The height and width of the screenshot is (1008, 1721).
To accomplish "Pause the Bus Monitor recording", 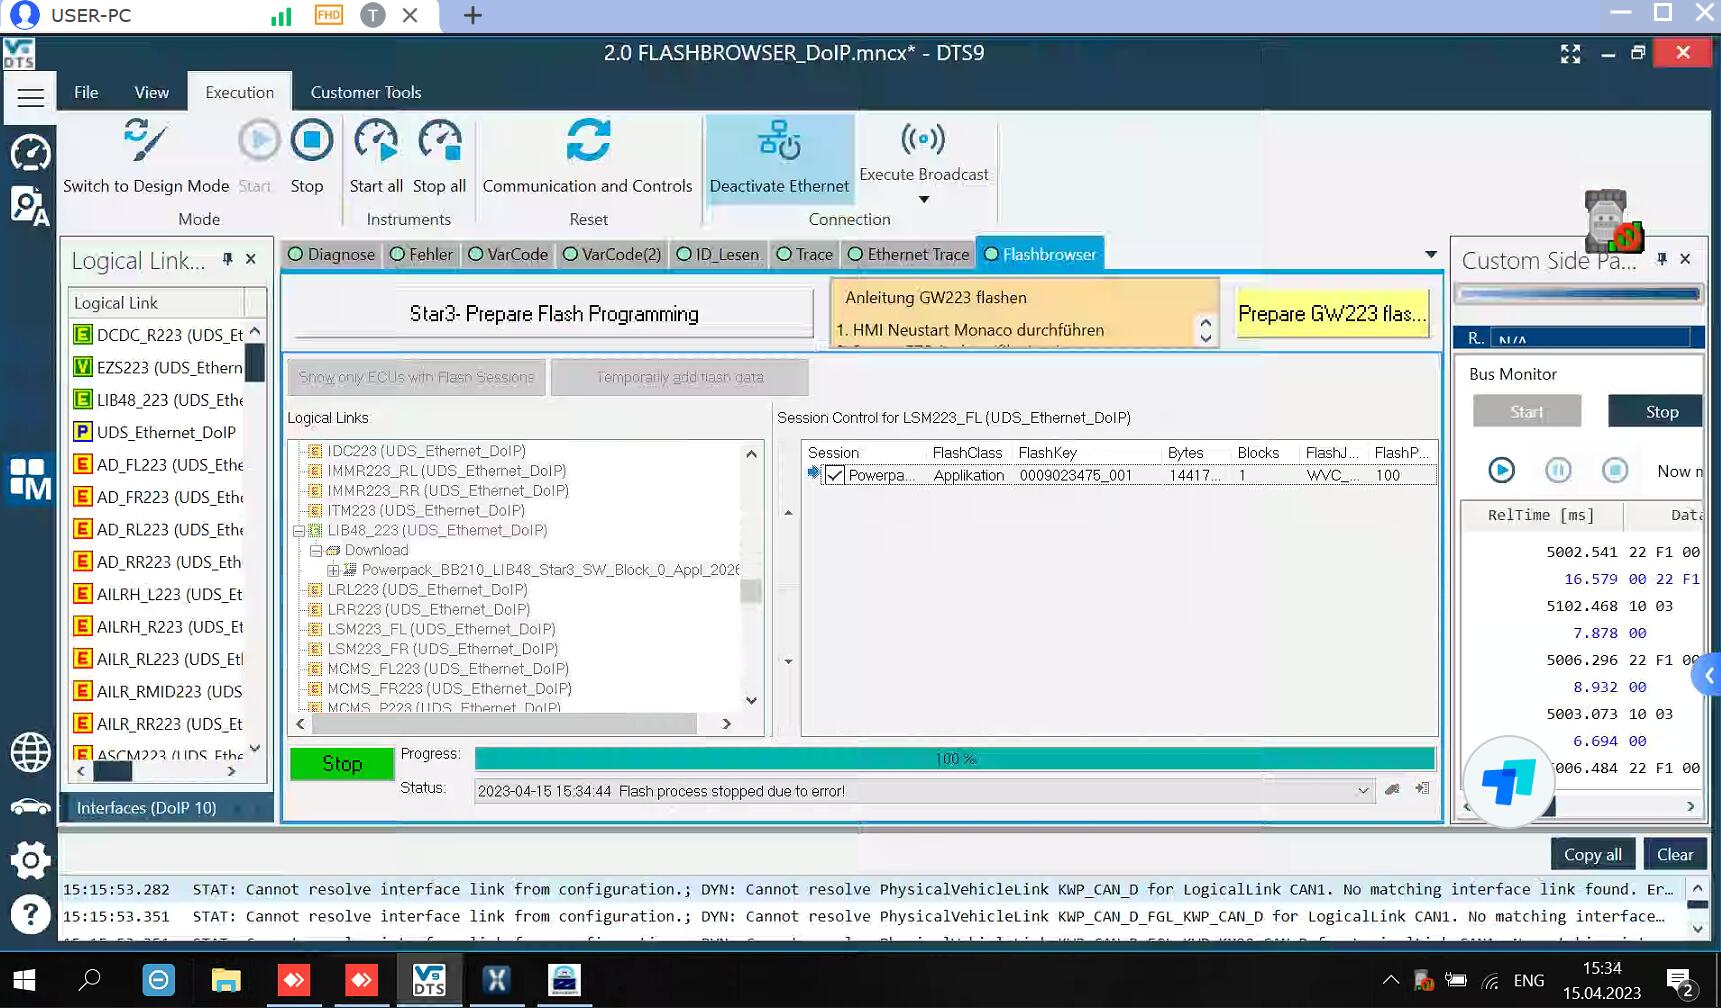I will pos(1558,470).
